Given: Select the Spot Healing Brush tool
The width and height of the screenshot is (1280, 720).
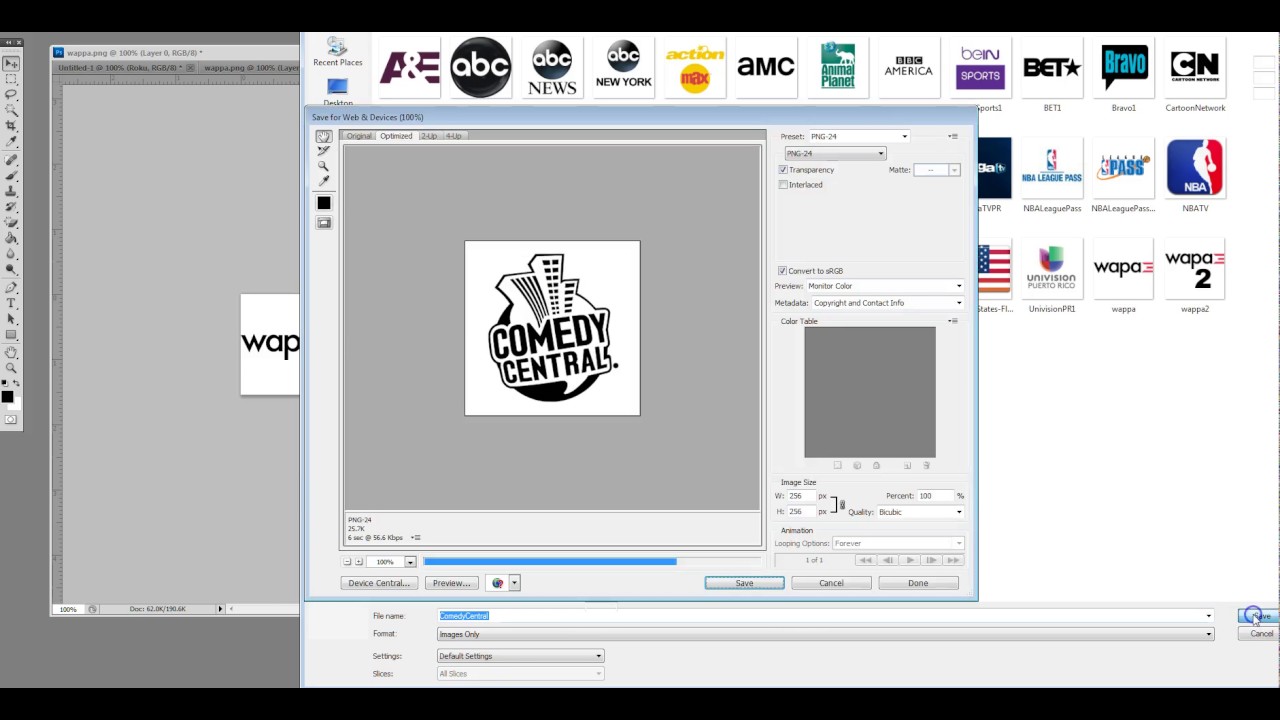Looking at the screenshot, I should pyautogui.click(x=11, y=160).
